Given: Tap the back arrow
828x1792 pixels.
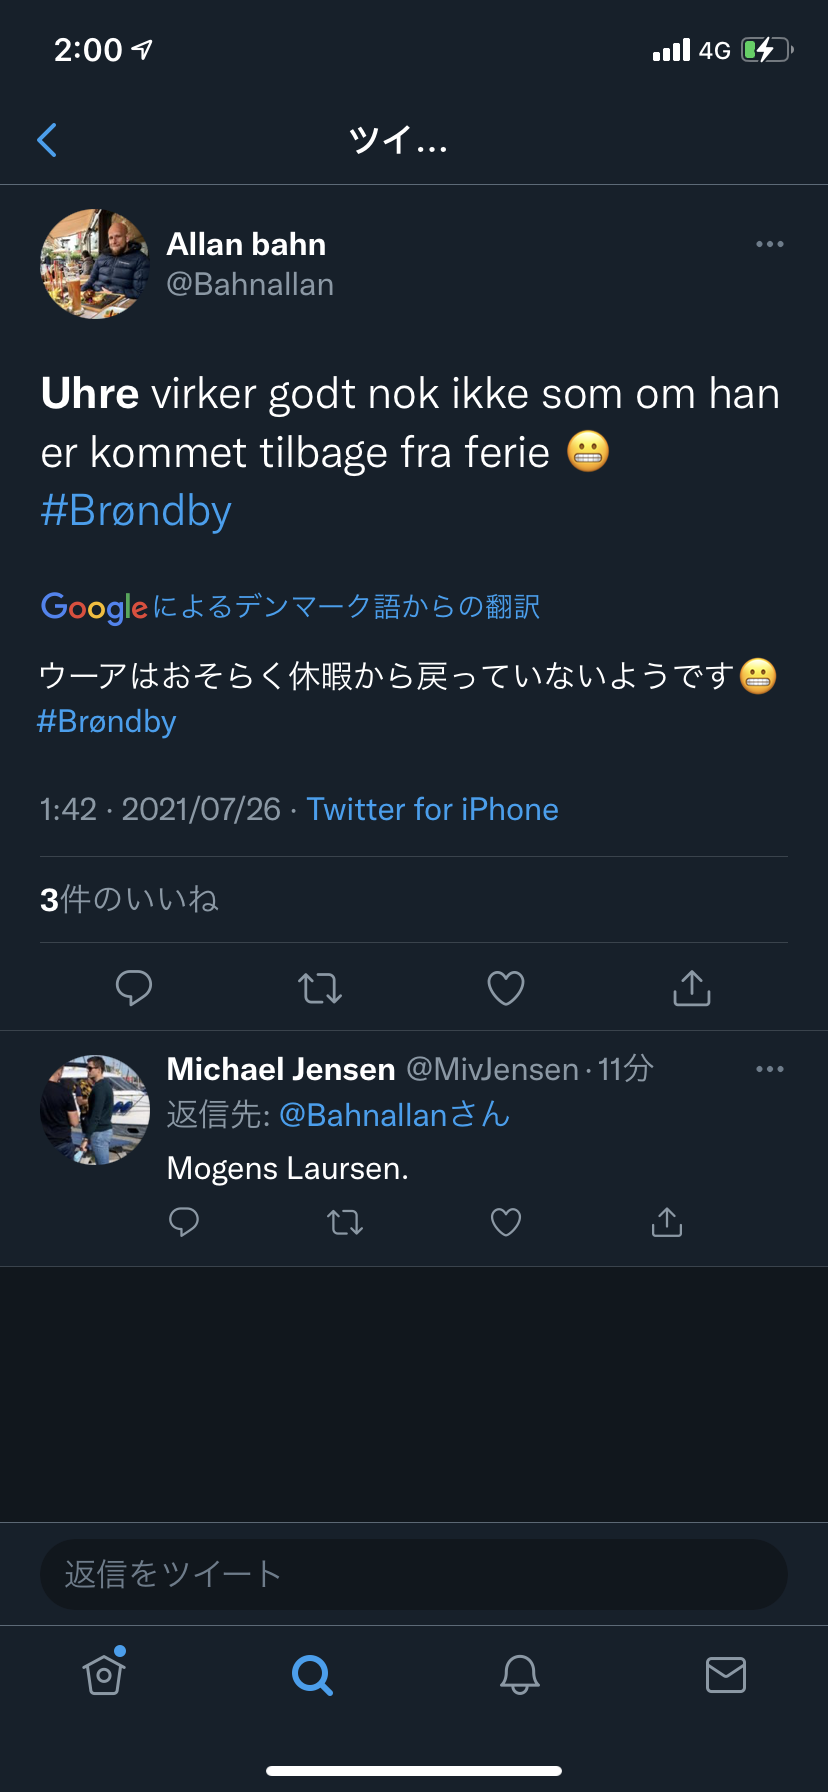Looking at the screenshot, I should coord(47,140).
